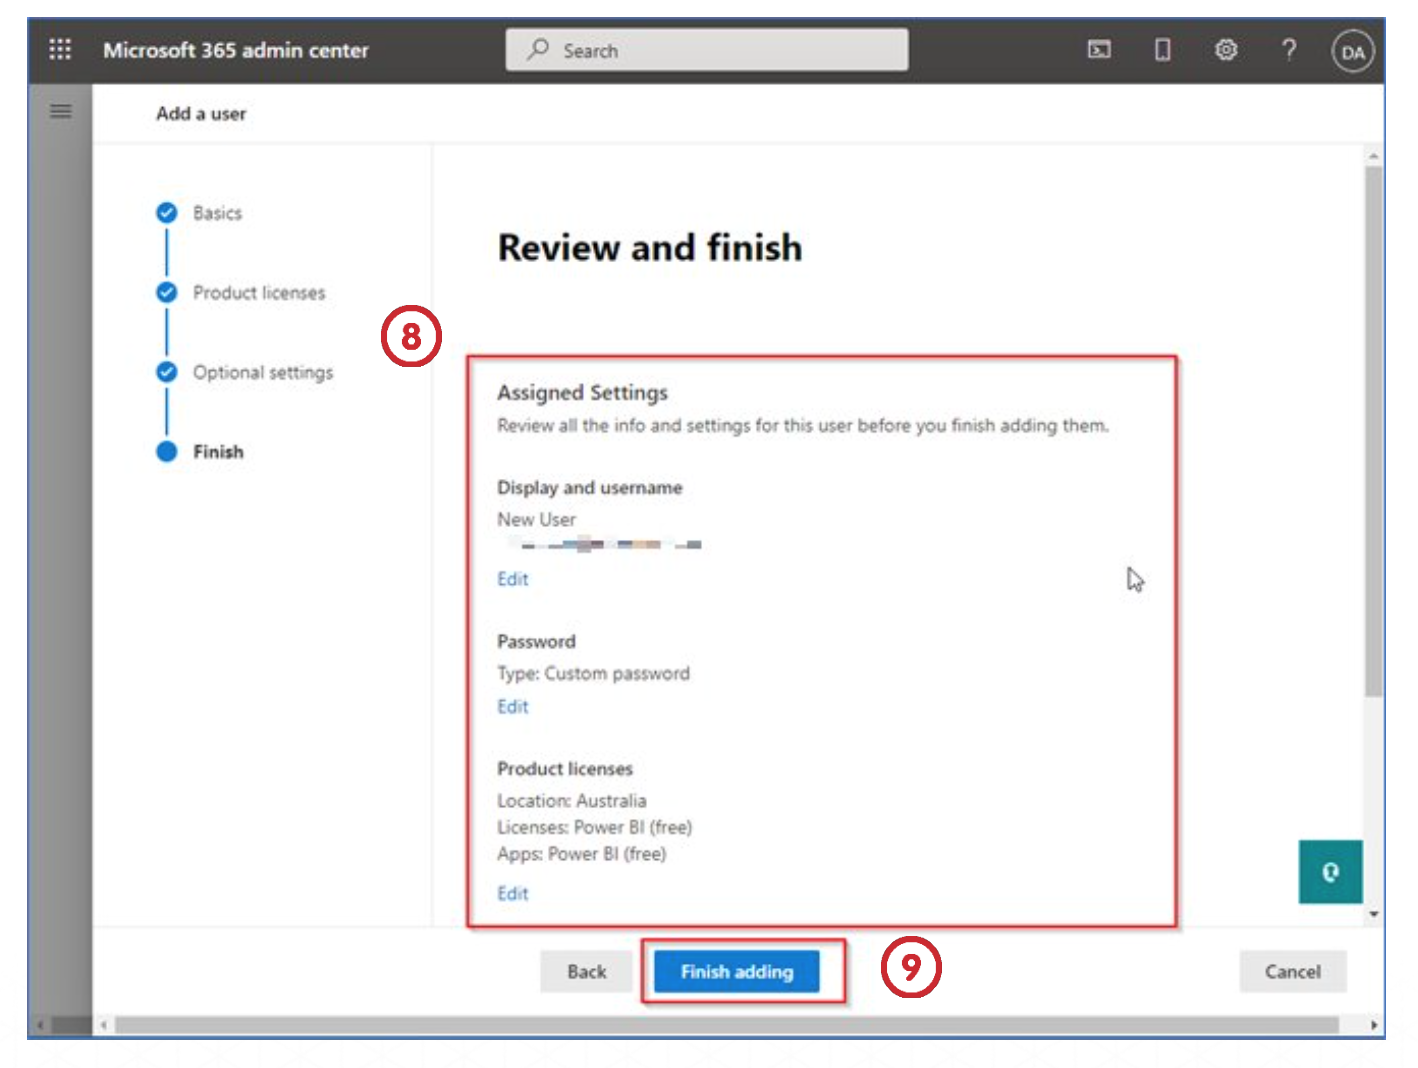1418x1068 pixels.
Task: Go to the Basics wizard step
Action: (217, 213)
